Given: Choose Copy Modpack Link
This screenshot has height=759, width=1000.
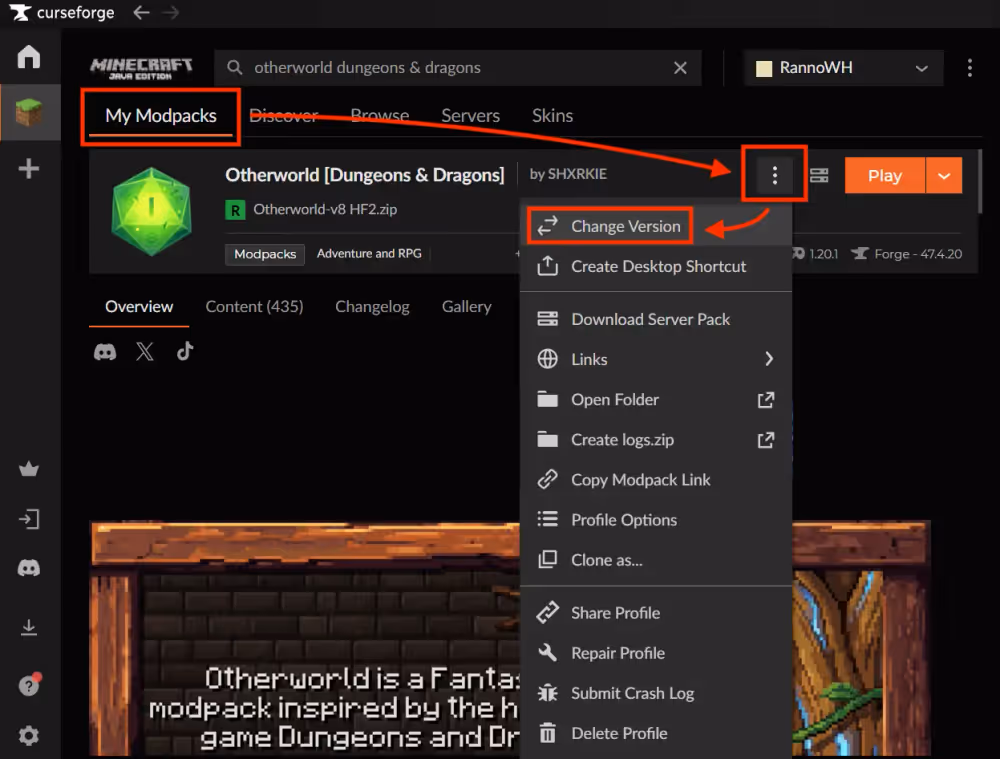Looking at the screenshot, I should [656, 480].
